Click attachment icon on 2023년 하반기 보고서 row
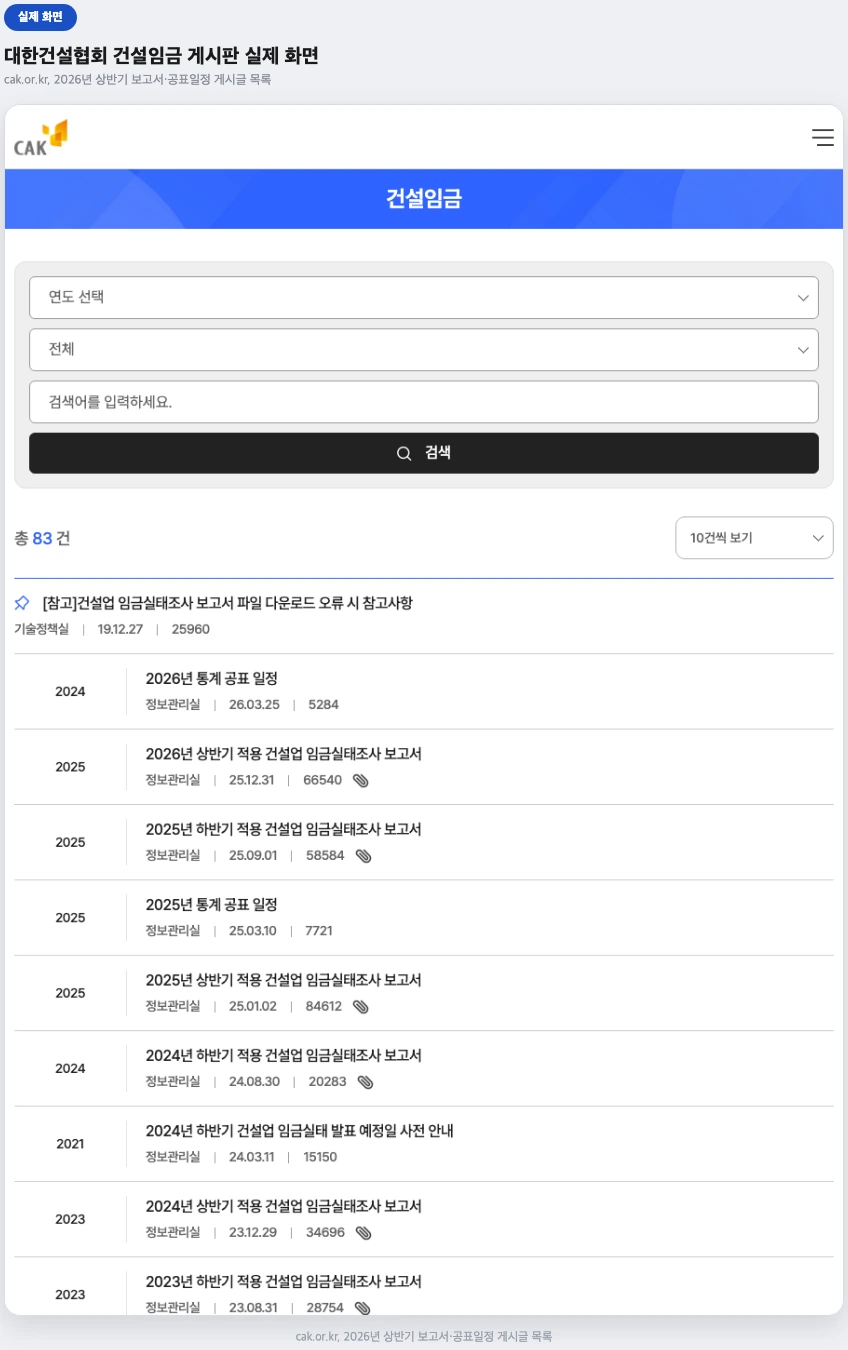The height and width of the screenshot is (1350, 848). (x=363, y=1308)
